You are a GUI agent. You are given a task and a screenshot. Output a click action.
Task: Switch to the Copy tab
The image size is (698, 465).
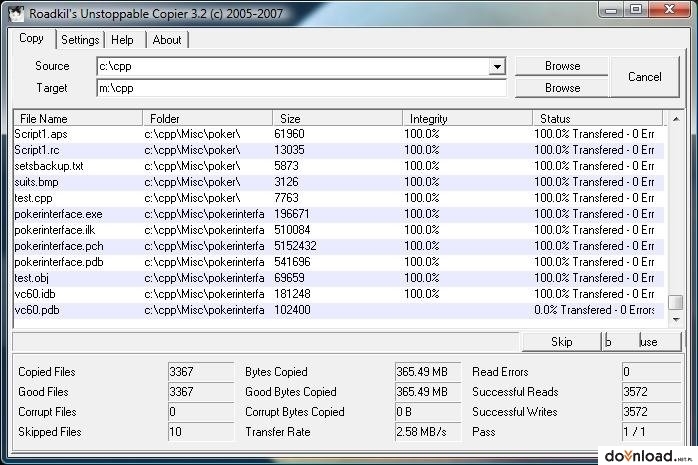[31, 39]
